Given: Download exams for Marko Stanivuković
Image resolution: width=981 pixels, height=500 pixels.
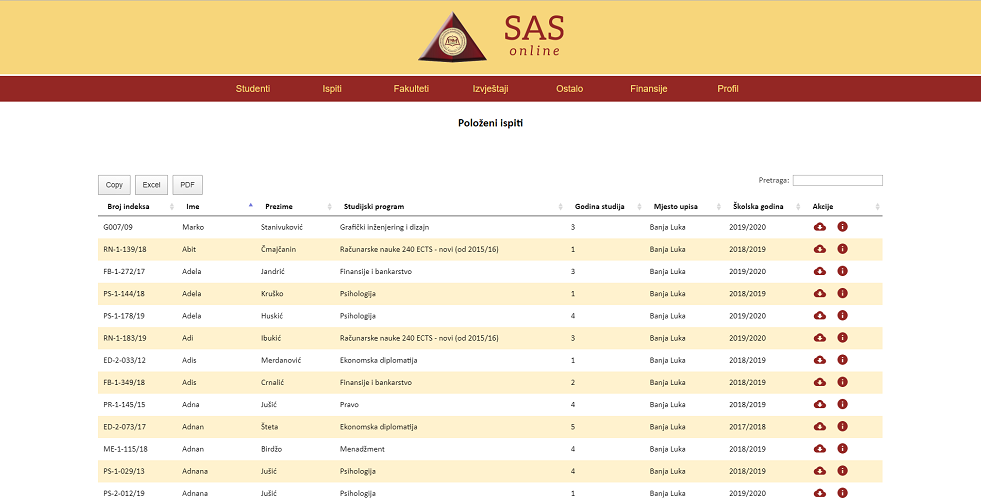Looking at the screenshot, I should (x=820, y=227).
